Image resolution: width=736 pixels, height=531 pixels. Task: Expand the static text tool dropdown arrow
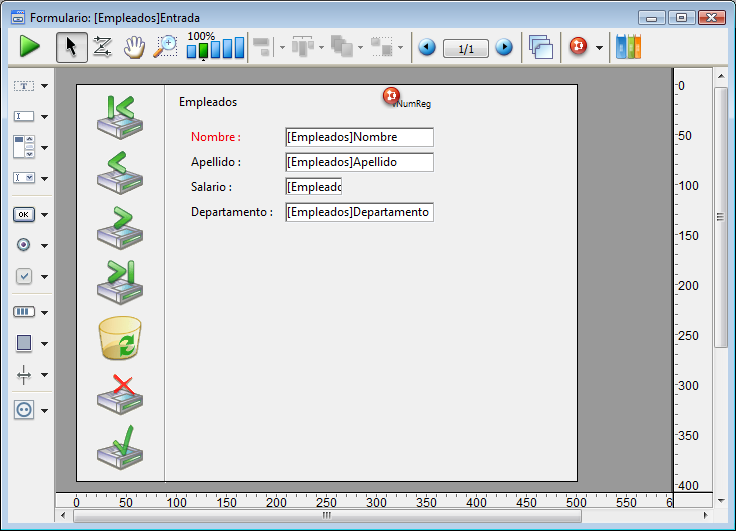pos(44,87)
